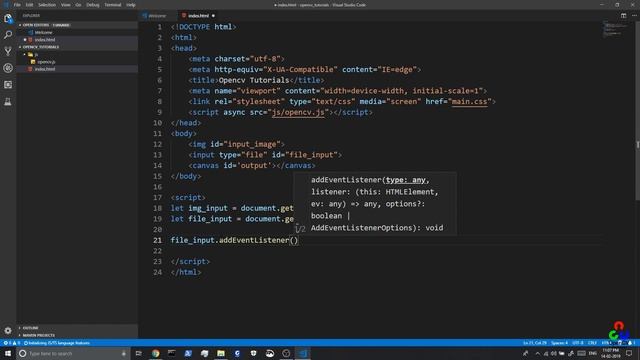Open the Go menu
This screenshot has width=640, height=360.
[x=78, y=5]
